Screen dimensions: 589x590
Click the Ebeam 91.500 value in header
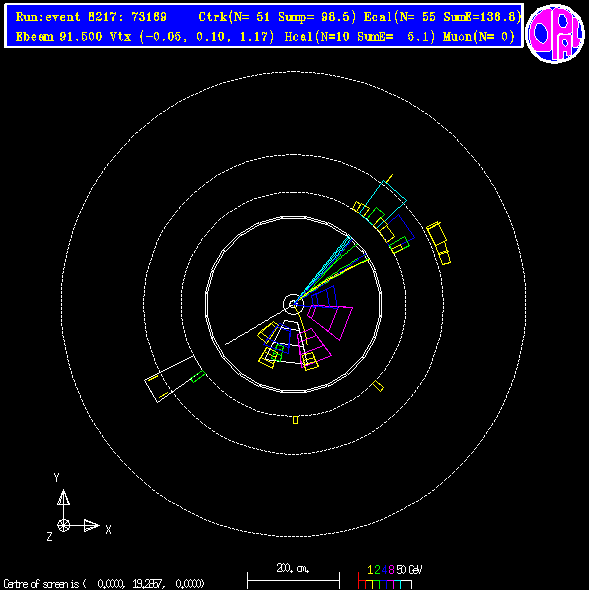[x=59, y=37]
